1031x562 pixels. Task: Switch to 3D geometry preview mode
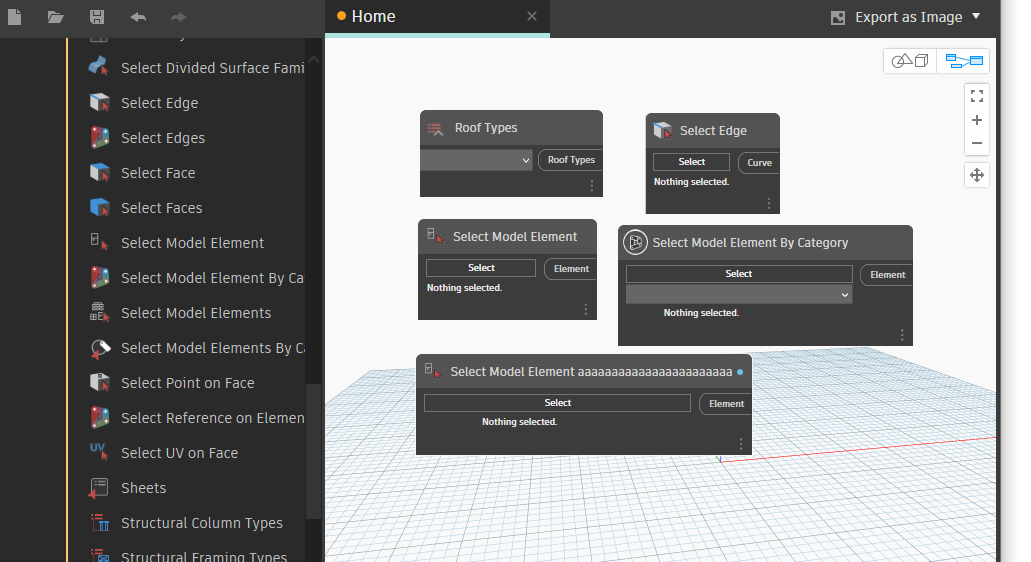[x=910, y=61]
